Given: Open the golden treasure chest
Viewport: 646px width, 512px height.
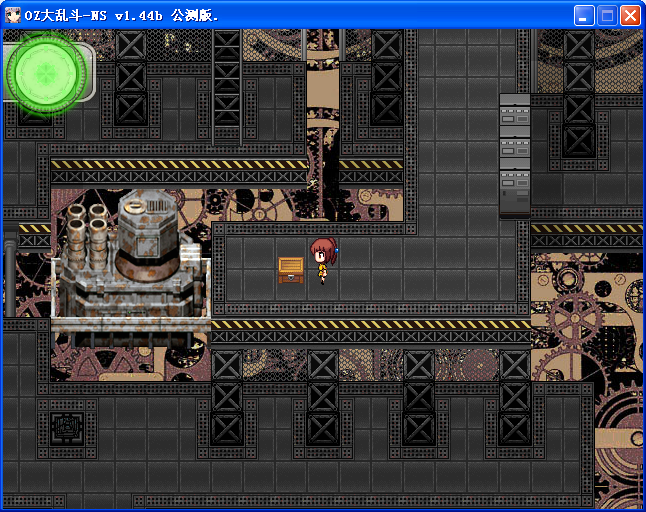Looking at the screenshot, I should click(x=291, y=270).
